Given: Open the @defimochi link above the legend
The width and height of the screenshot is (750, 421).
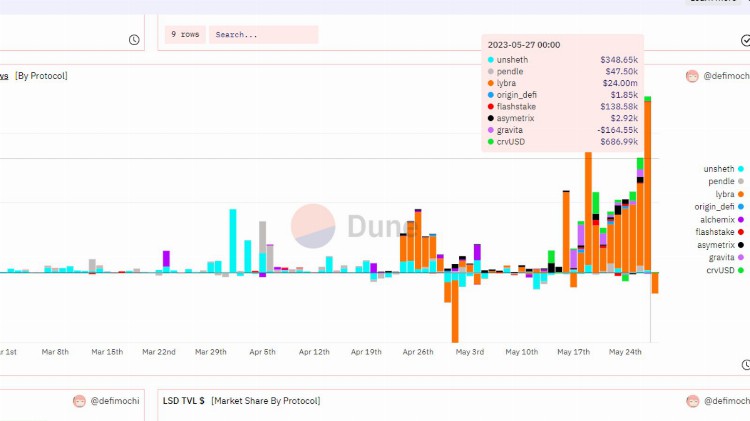Looking at the screenshot, I should [x=725, y=76].
